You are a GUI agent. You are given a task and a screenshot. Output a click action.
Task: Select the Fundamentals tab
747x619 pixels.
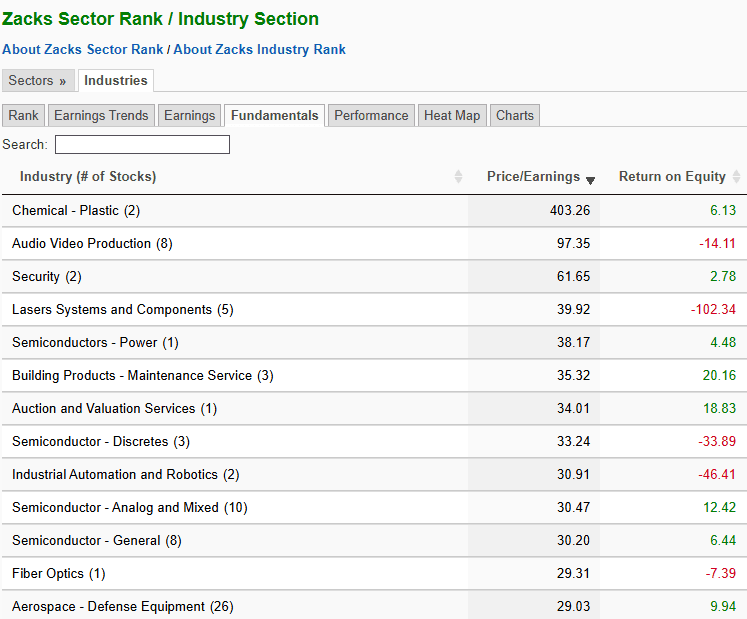pyautogui.click(x=274, y=115)
